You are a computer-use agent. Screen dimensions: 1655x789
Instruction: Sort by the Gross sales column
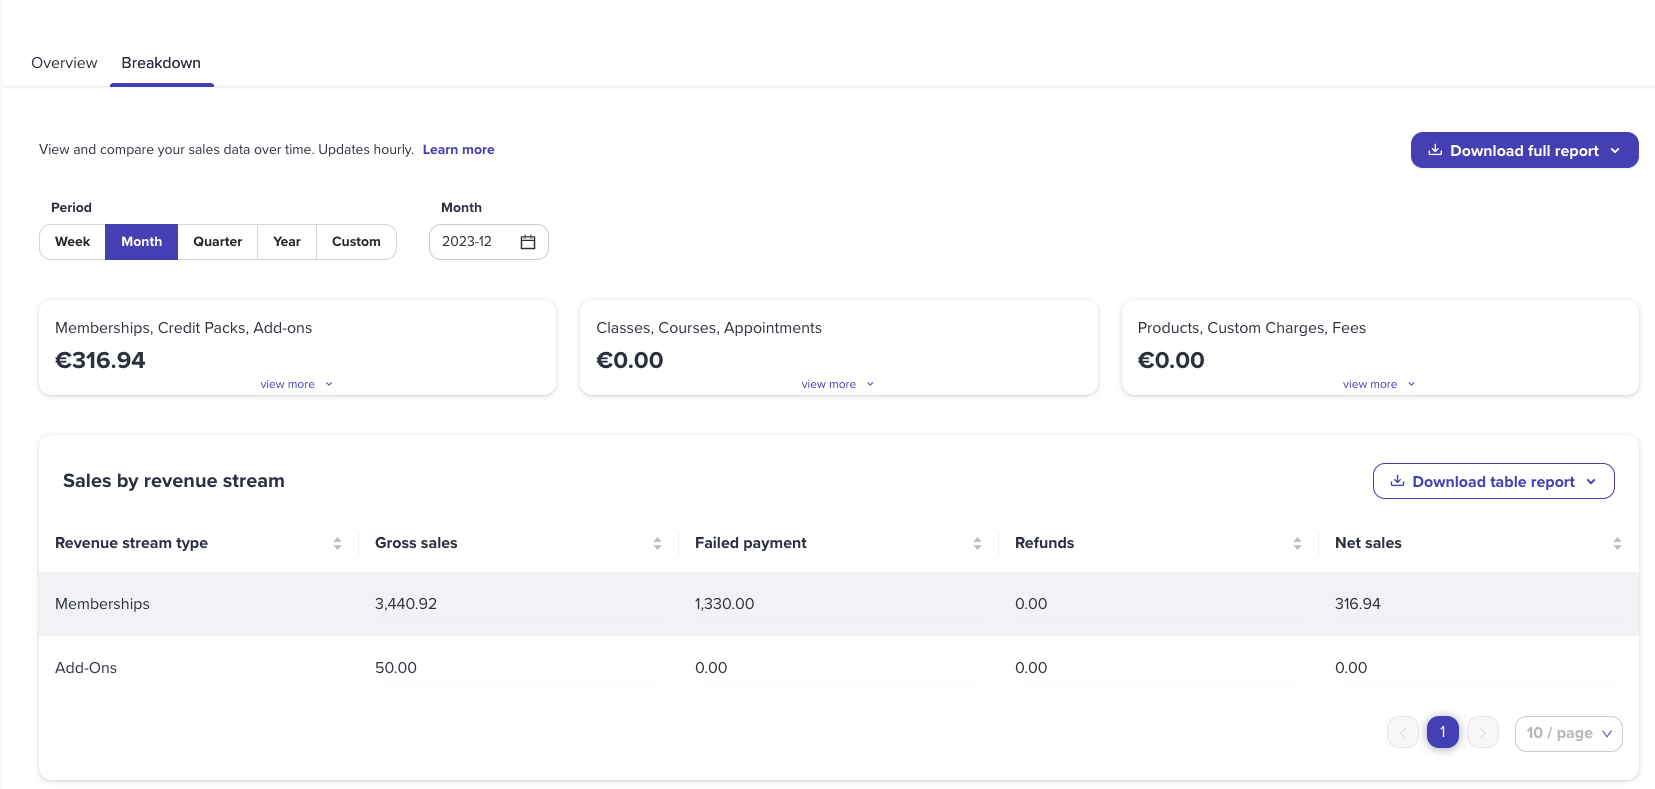tap(657, 543)
